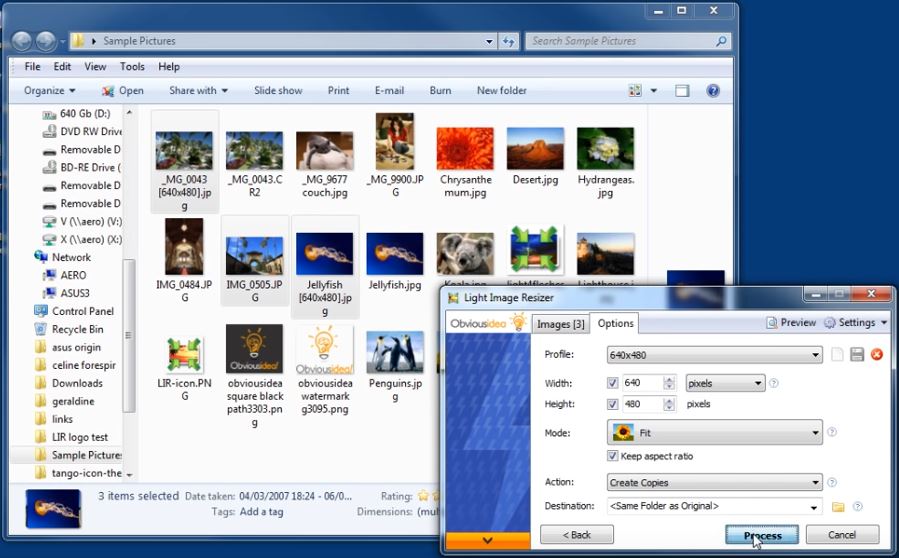Select the 640 Gb (D:) drive
The image size is (899, 558).
click(x=77, y=114)
